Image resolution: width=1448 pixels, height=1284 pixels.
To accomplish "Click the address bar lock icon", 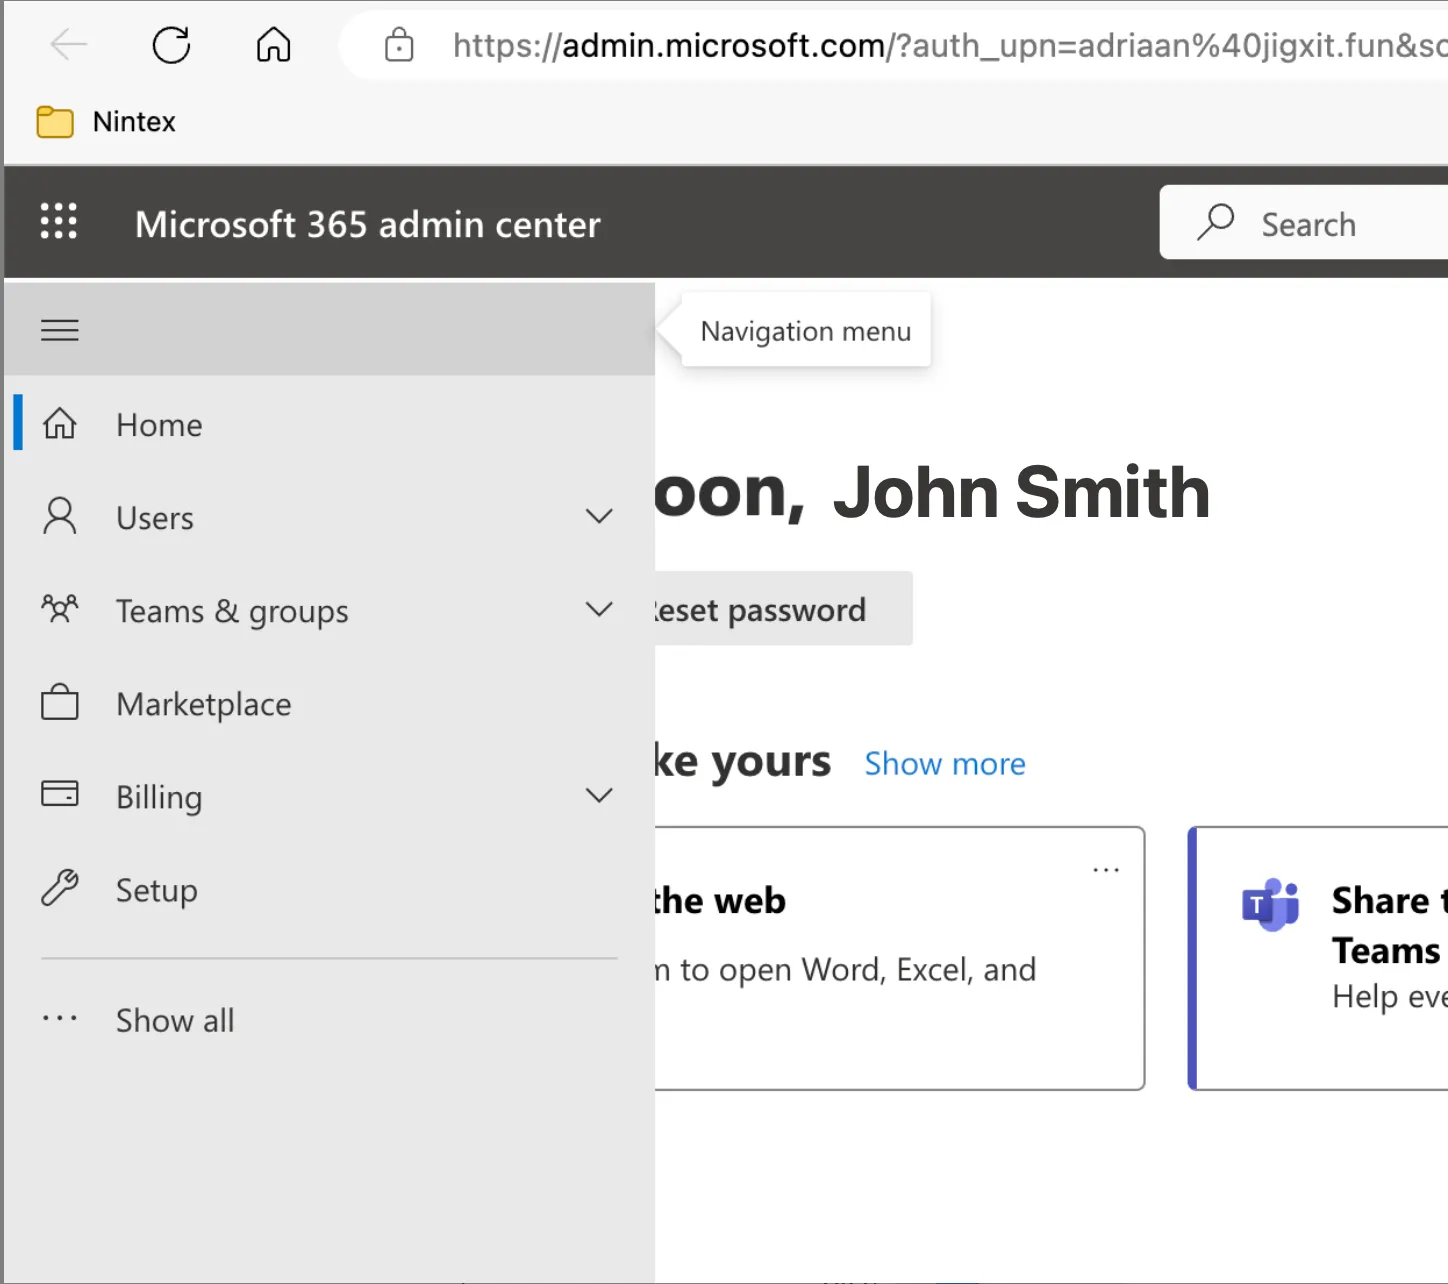I will pos(399,45).
